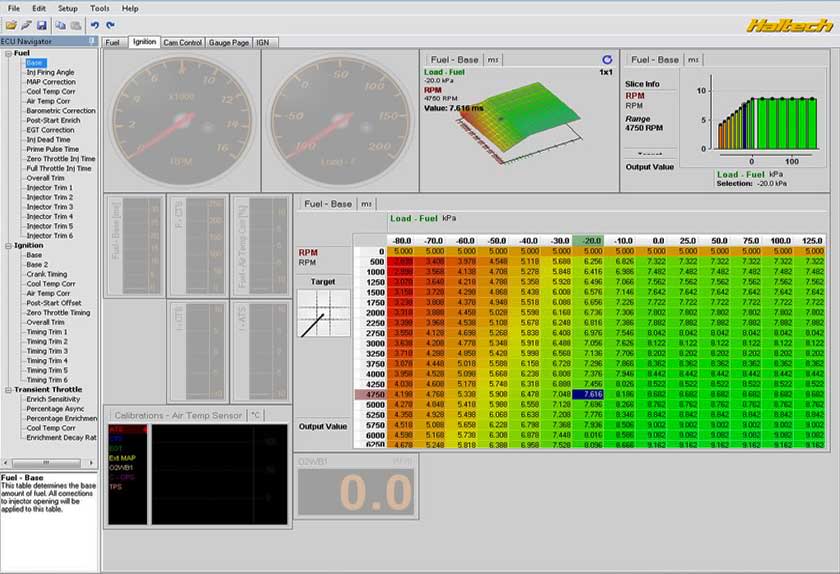Click the edit pencil icon in toolbar
Image resolution: width=840 pixels, height=574 pixels.
point(27,24)
